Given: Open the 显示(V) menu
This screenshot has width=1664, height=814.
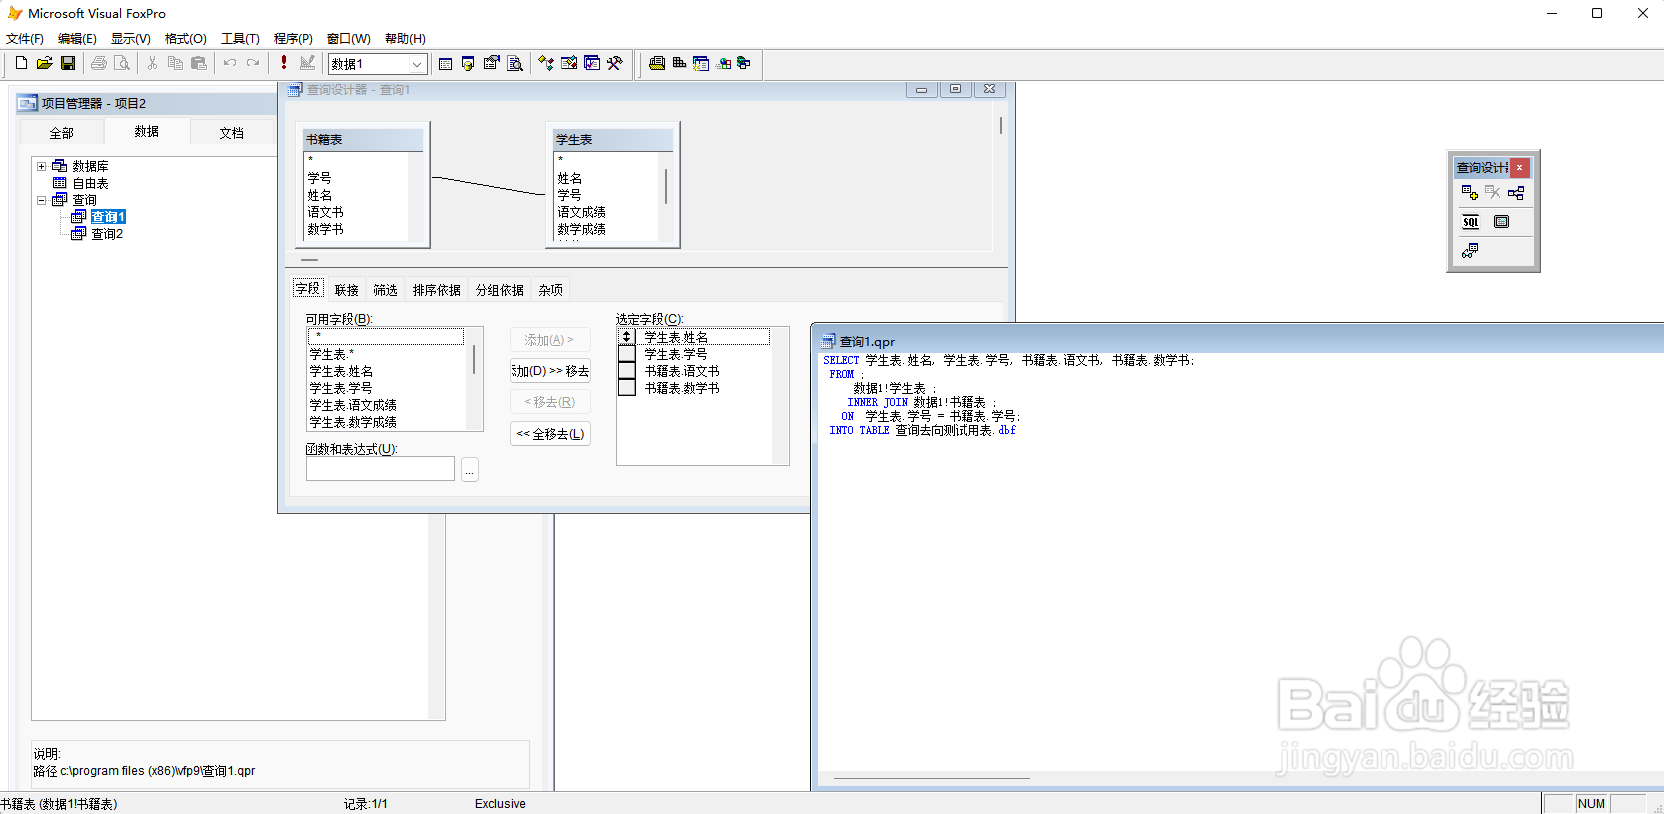Looking at the screenshot, I should point(131,39).
